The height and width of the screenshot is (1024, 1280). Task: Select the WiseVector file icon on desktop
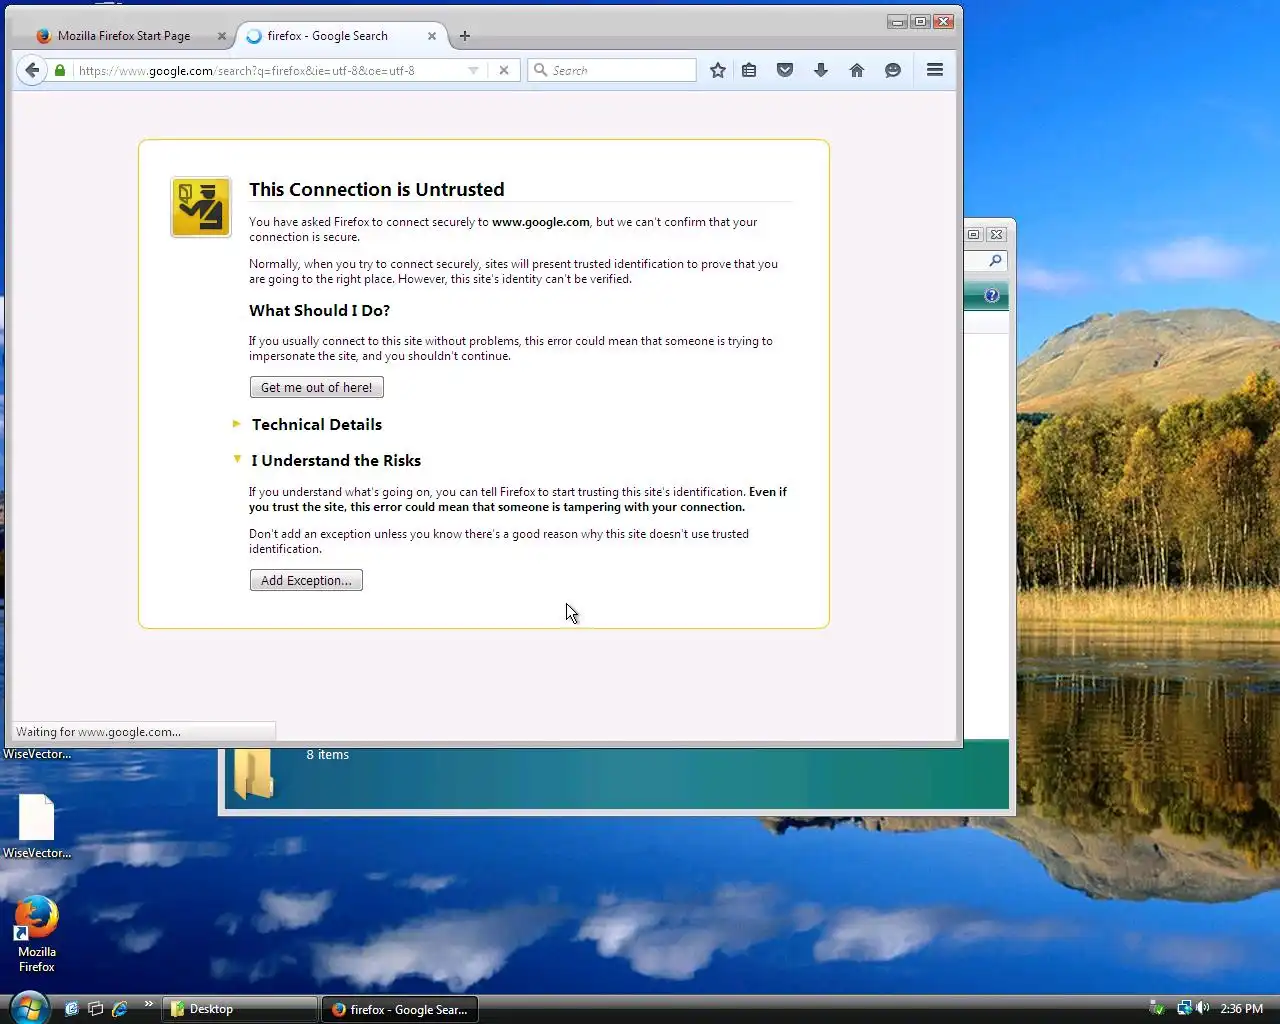pos(37,827)
